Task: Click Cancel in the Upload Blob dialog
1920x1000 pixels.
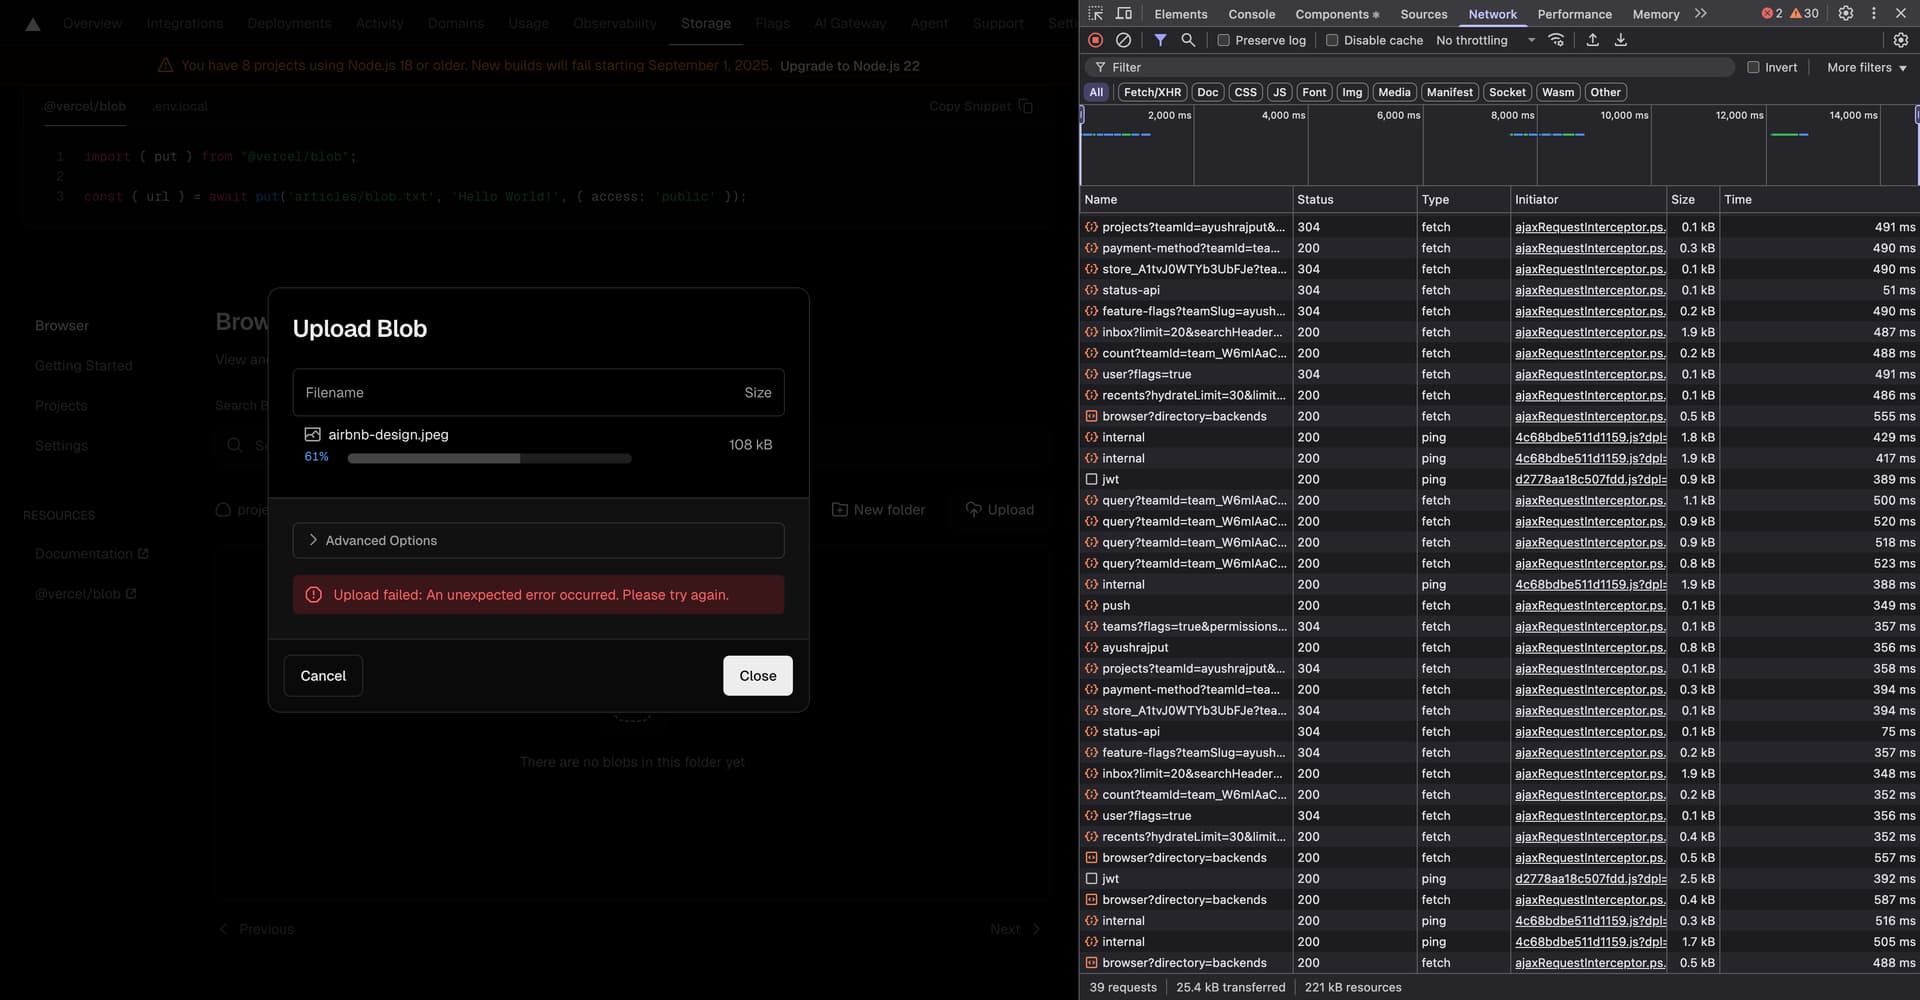Action: coord(323,676)
